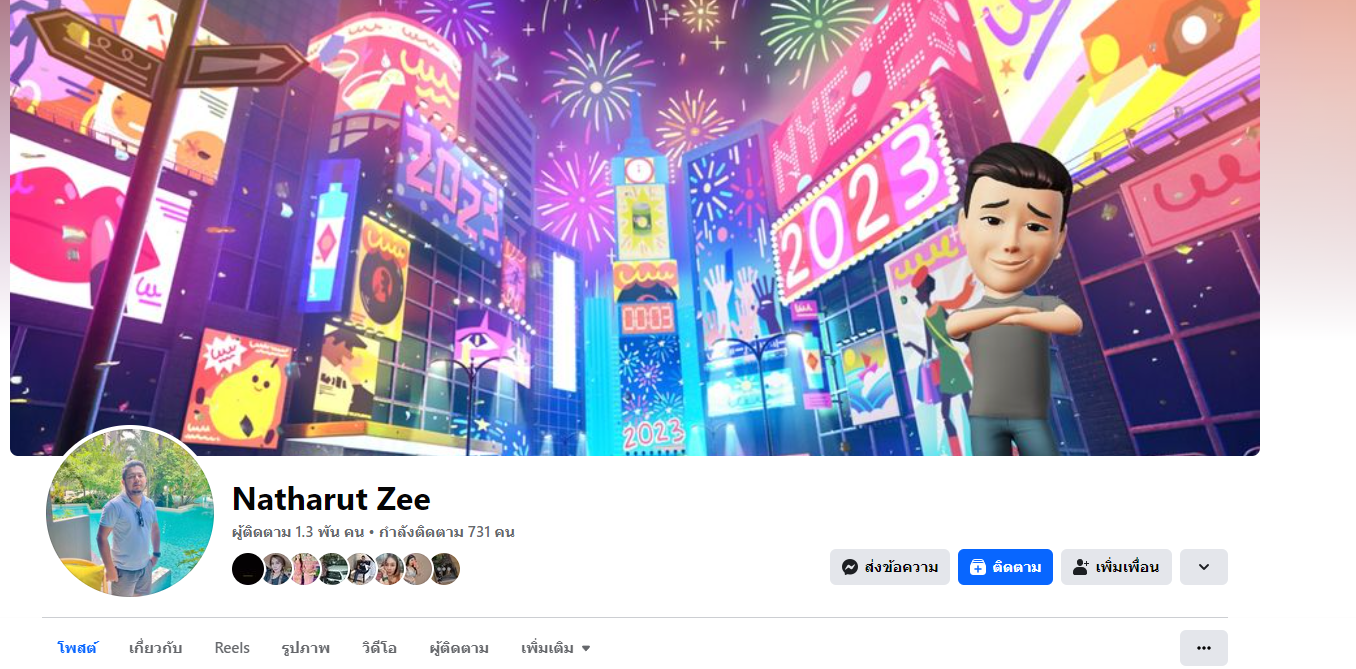
Task: Click the follow icon in ติดตาม button
Action: [978, 567]
